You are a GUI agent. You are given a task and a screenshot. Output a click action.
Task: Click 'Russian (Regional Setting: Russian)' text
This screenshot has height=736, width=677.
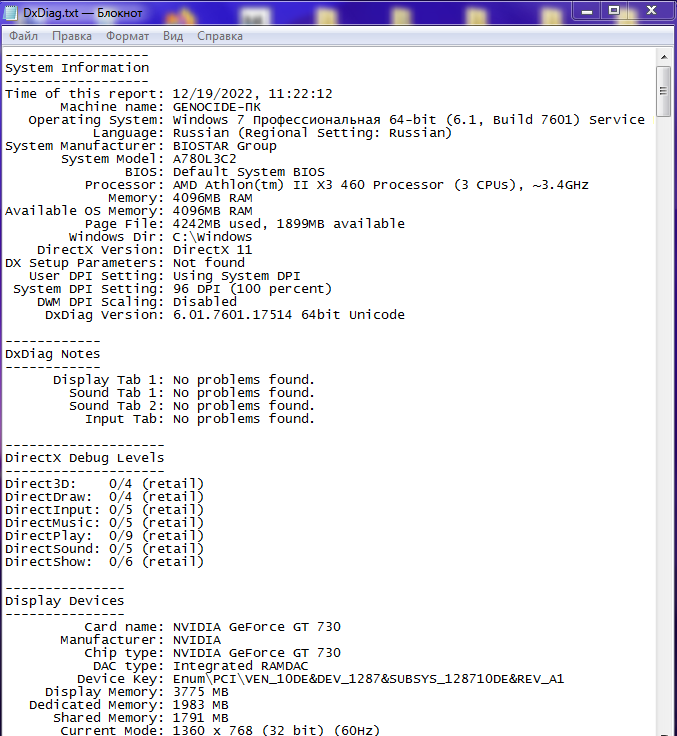[312, 133]
